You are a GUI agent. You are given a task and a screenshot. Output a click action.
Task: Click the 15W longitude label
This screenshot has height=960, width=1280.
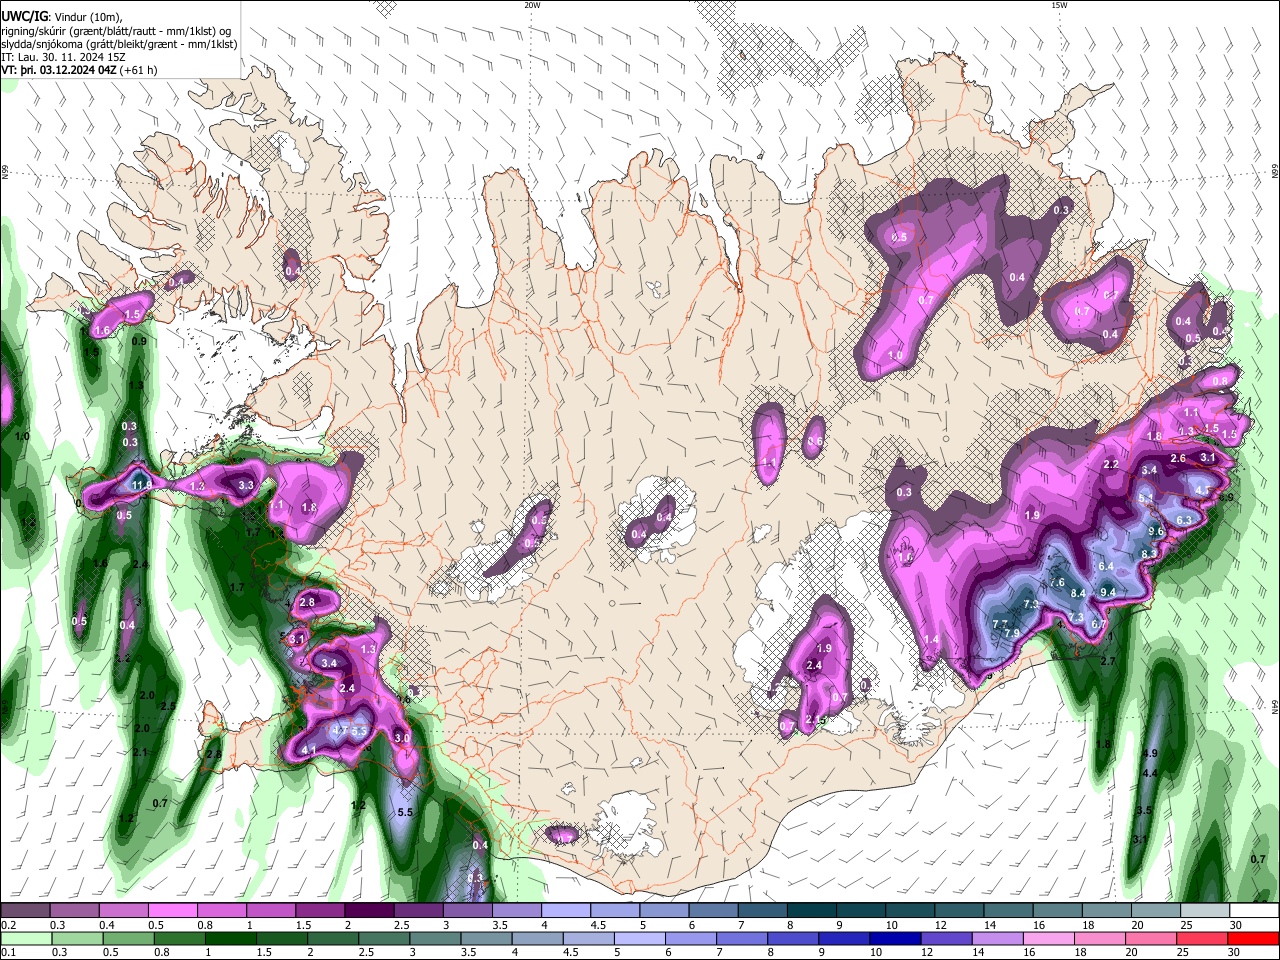(1059, 5)
